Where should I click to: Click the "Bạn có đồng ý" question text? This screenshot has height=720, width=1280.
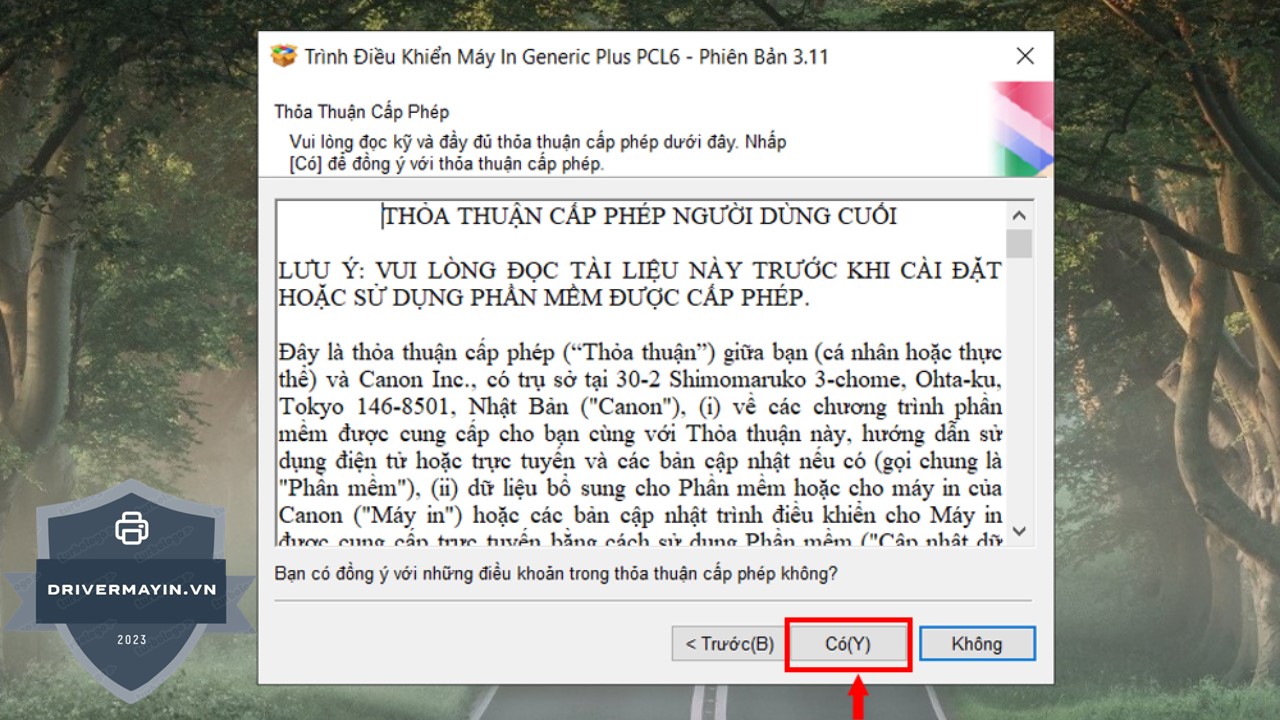tap(556, 574)
